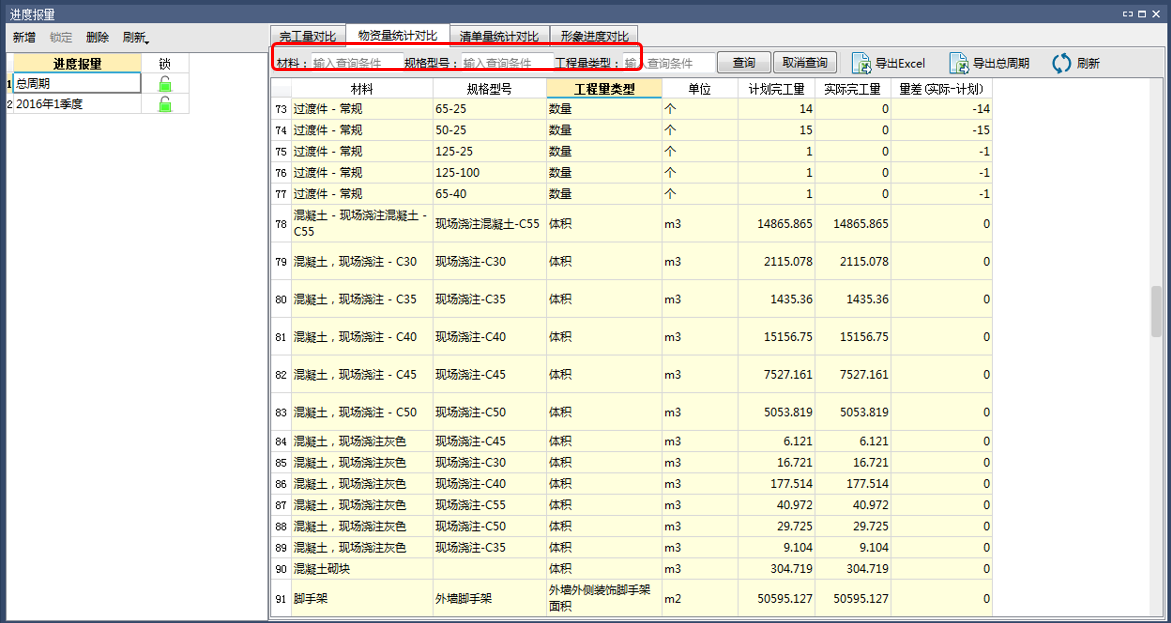Image resolution: width=1171 pixels, height=623 pixels.
Task: Click the 计划完工量 column header
Action: 777,89
